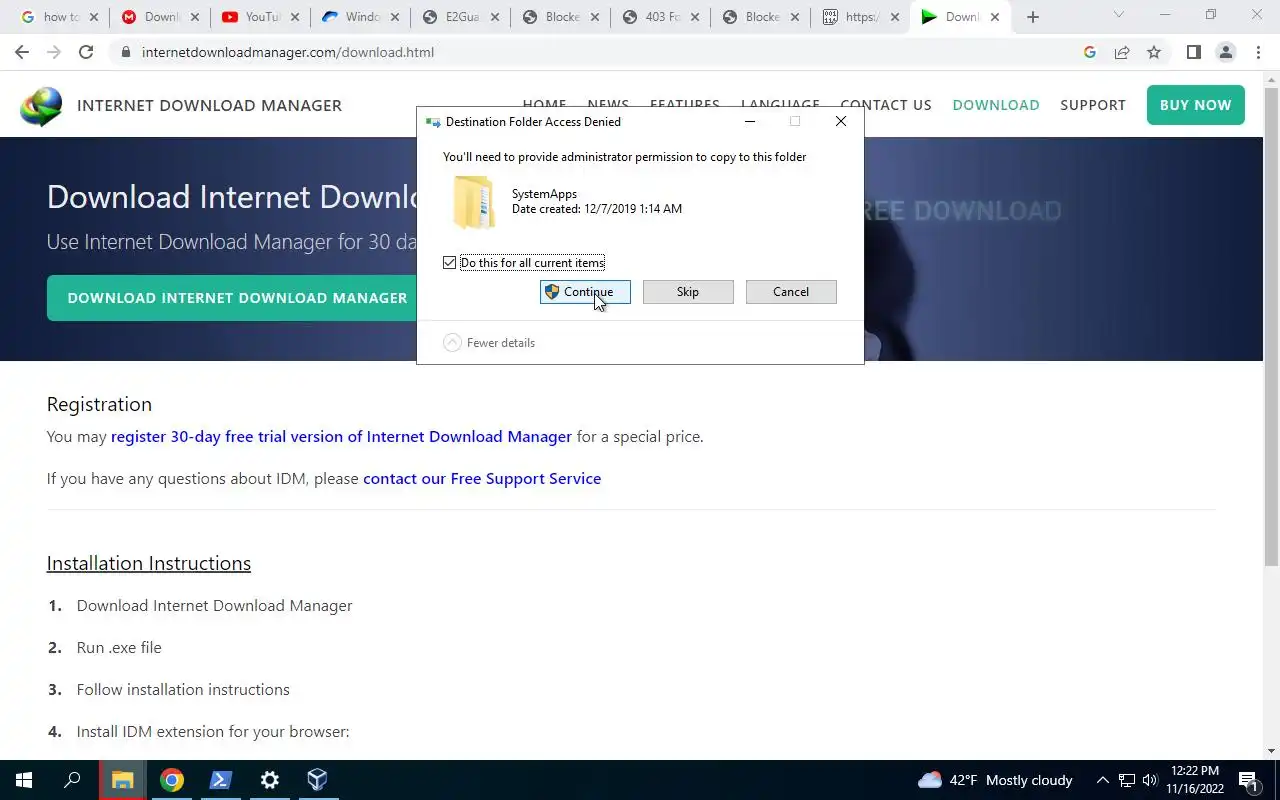Open PowerShell from the taskbar
The image size is (1280, 800).
tap(220, 780)
